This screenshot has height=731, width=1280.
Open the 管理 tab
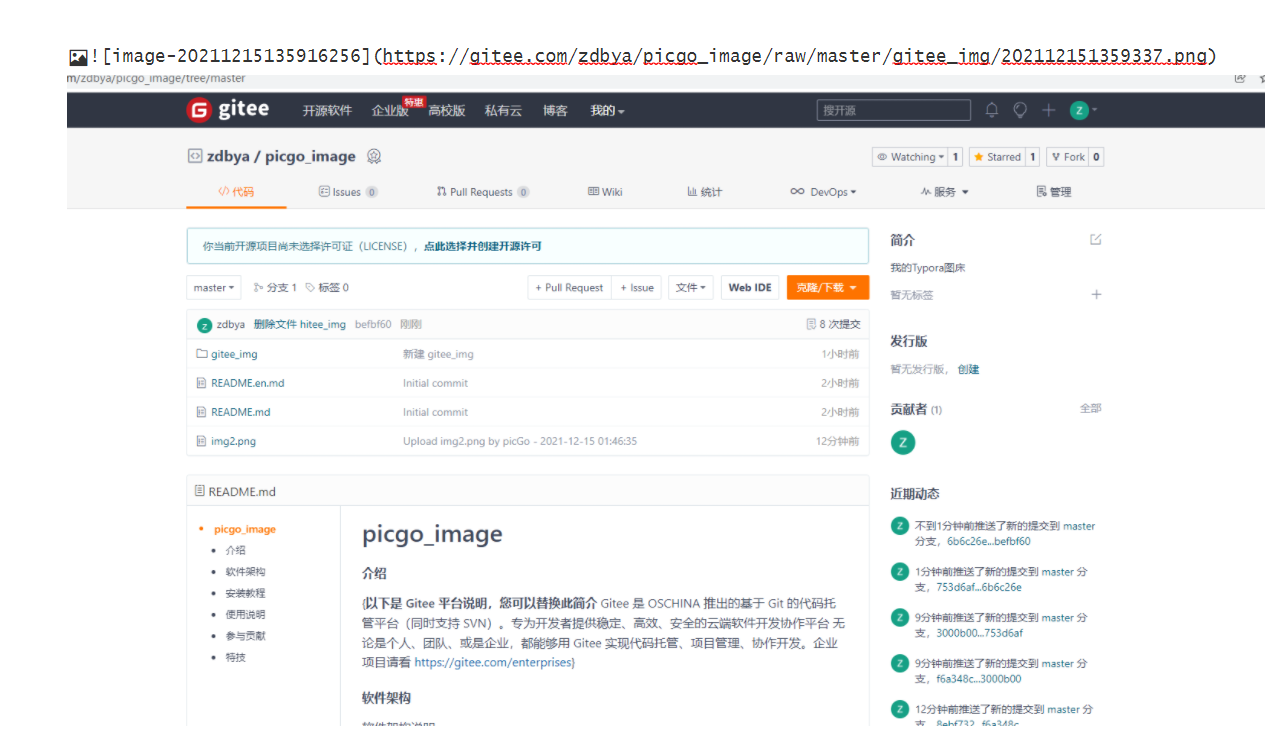coord(1054,192)
